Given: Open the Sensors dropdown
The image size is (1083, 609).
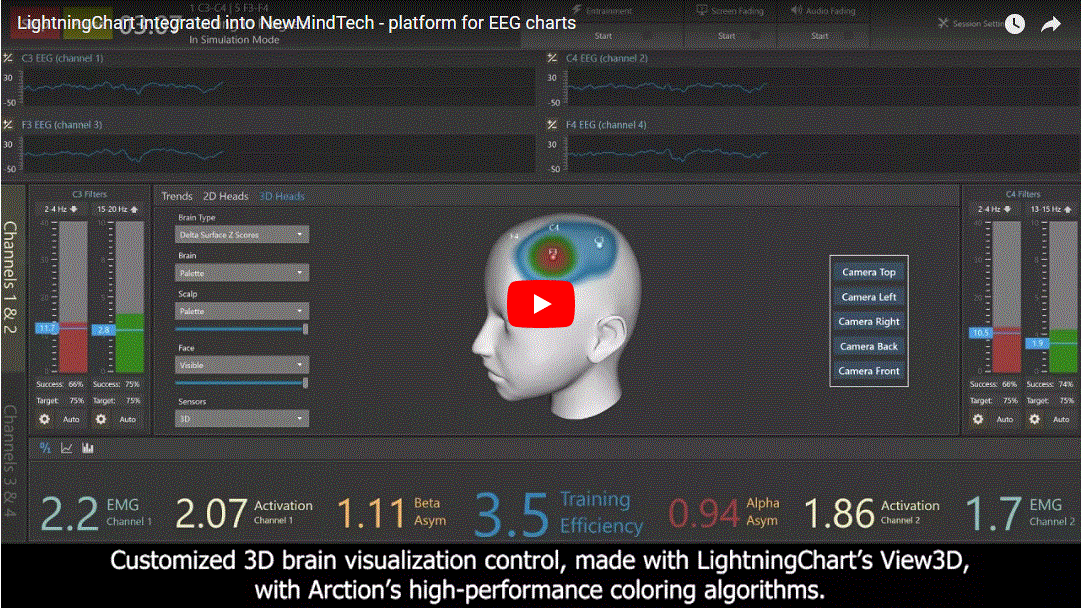Looking at the screenshot, I should coord(241,418).
